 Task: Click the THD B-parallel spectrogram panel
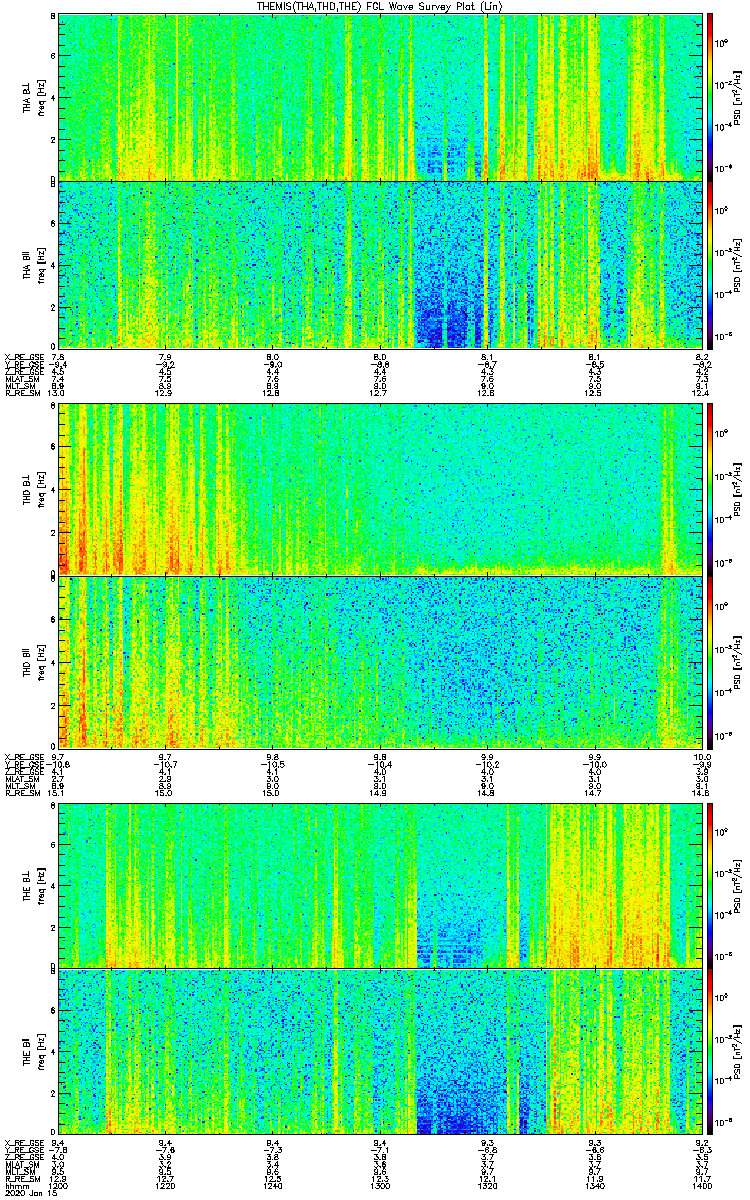(379, 660)
